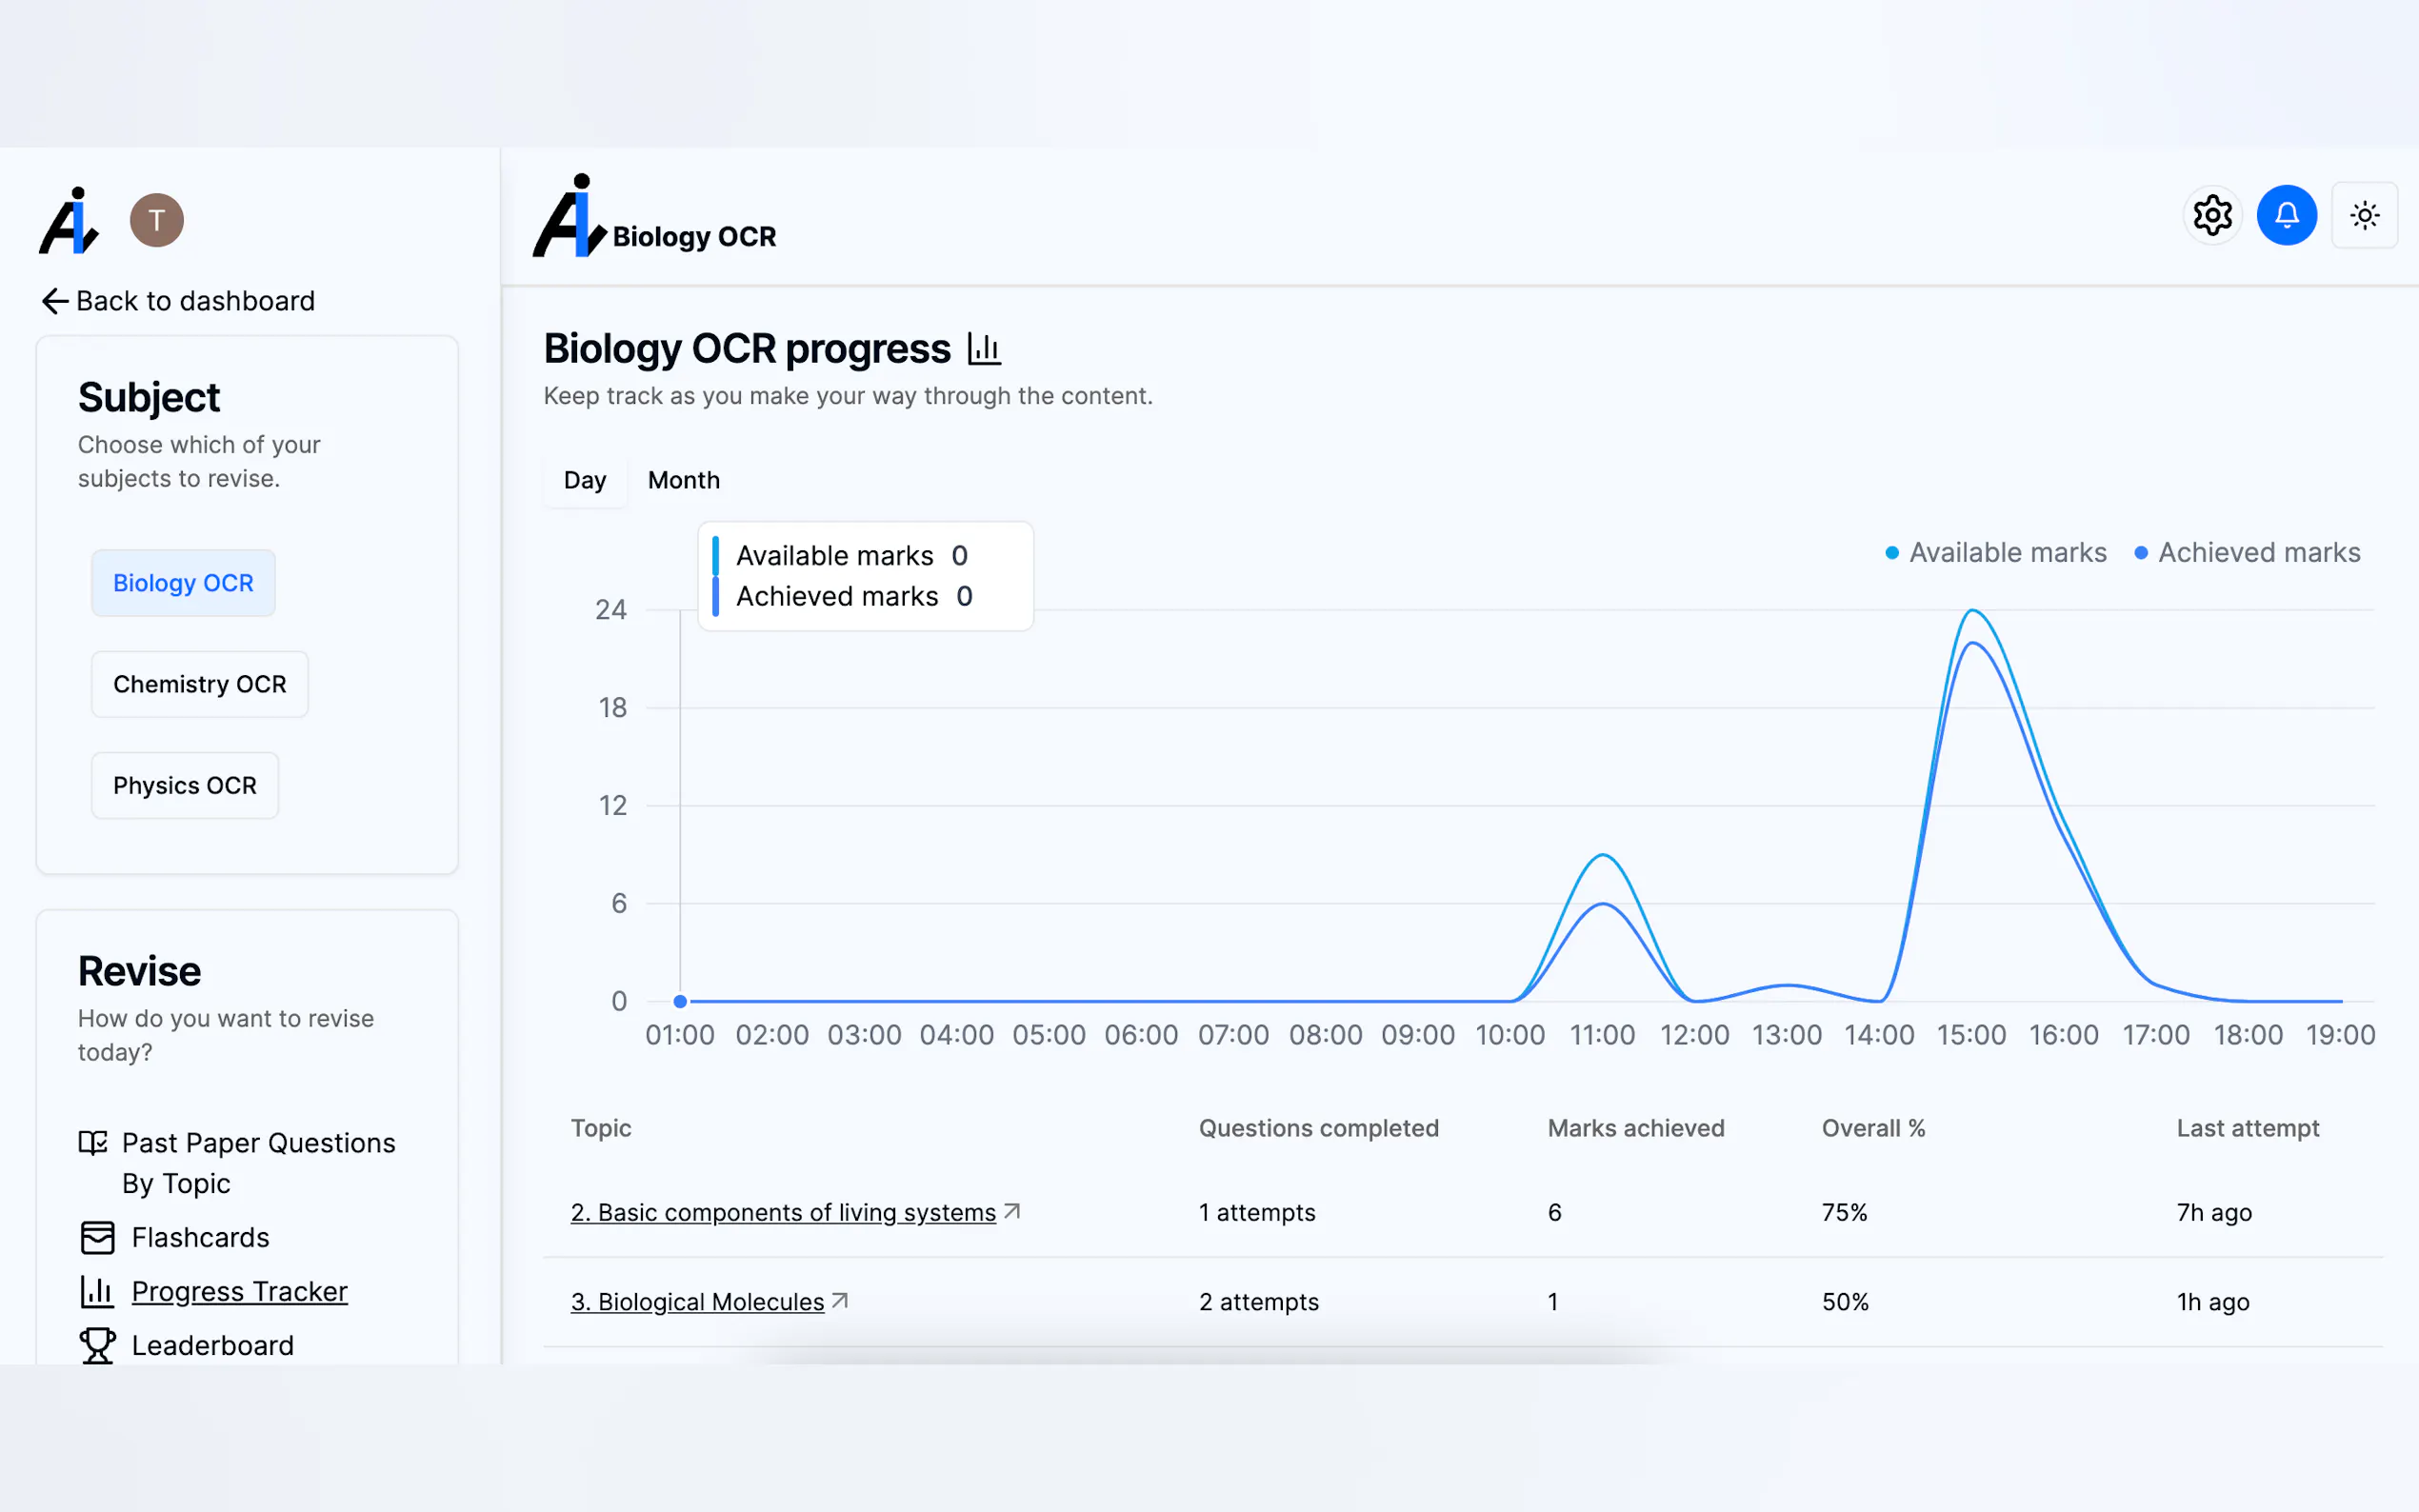Toggle light/dark theme sun icon
This screenshot has width=2419, height=1512.
point(2364,215)
